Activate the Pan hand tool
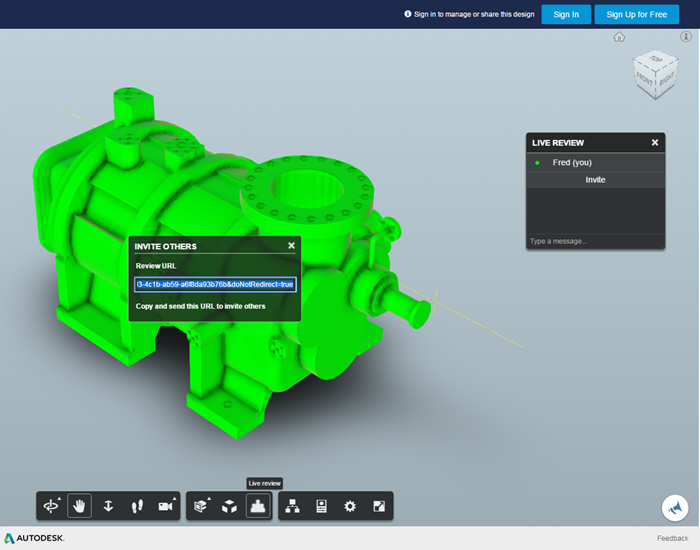 pos(79,506)
